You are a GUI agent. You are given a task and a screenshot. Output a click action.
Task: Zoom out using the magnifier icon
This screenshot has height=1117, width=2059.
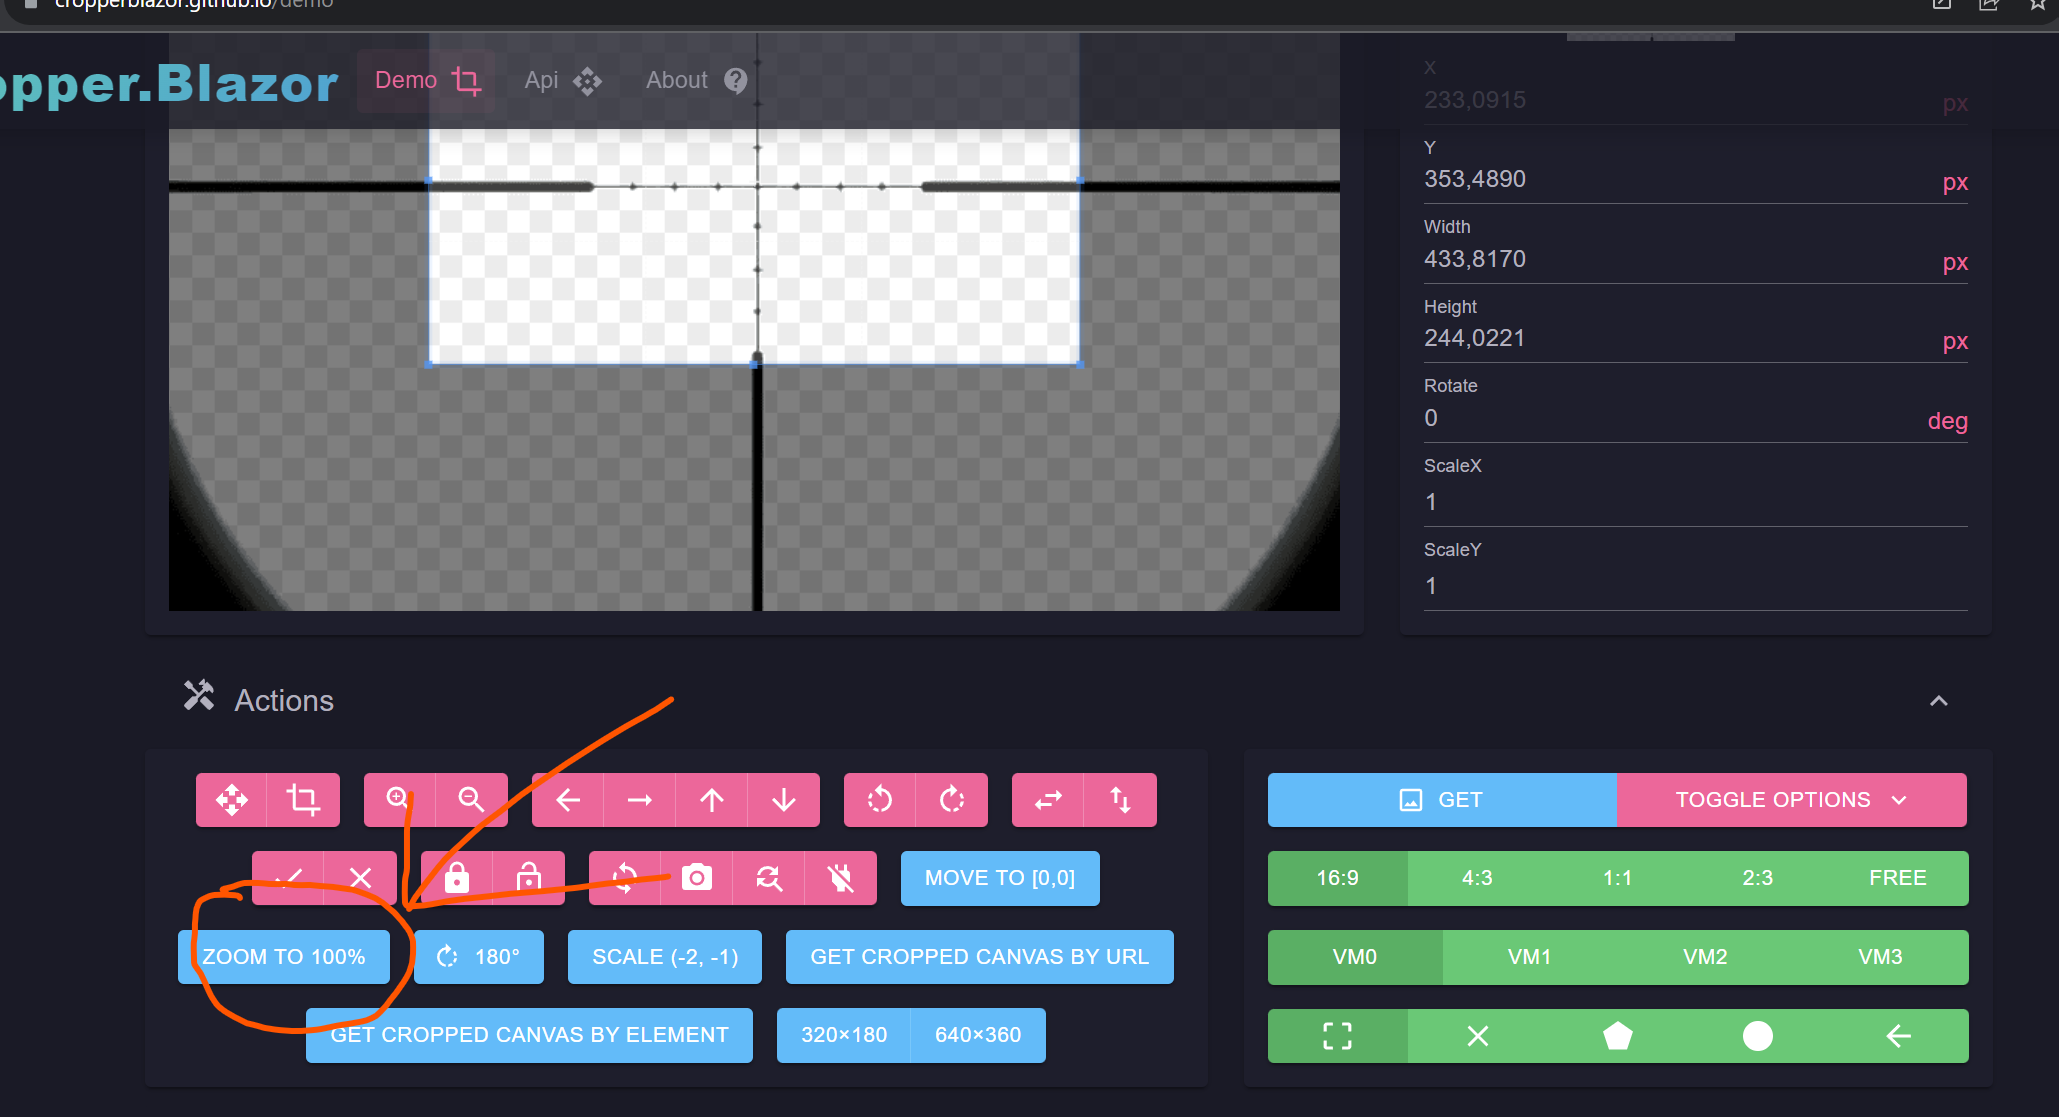[x=470, y=800]
